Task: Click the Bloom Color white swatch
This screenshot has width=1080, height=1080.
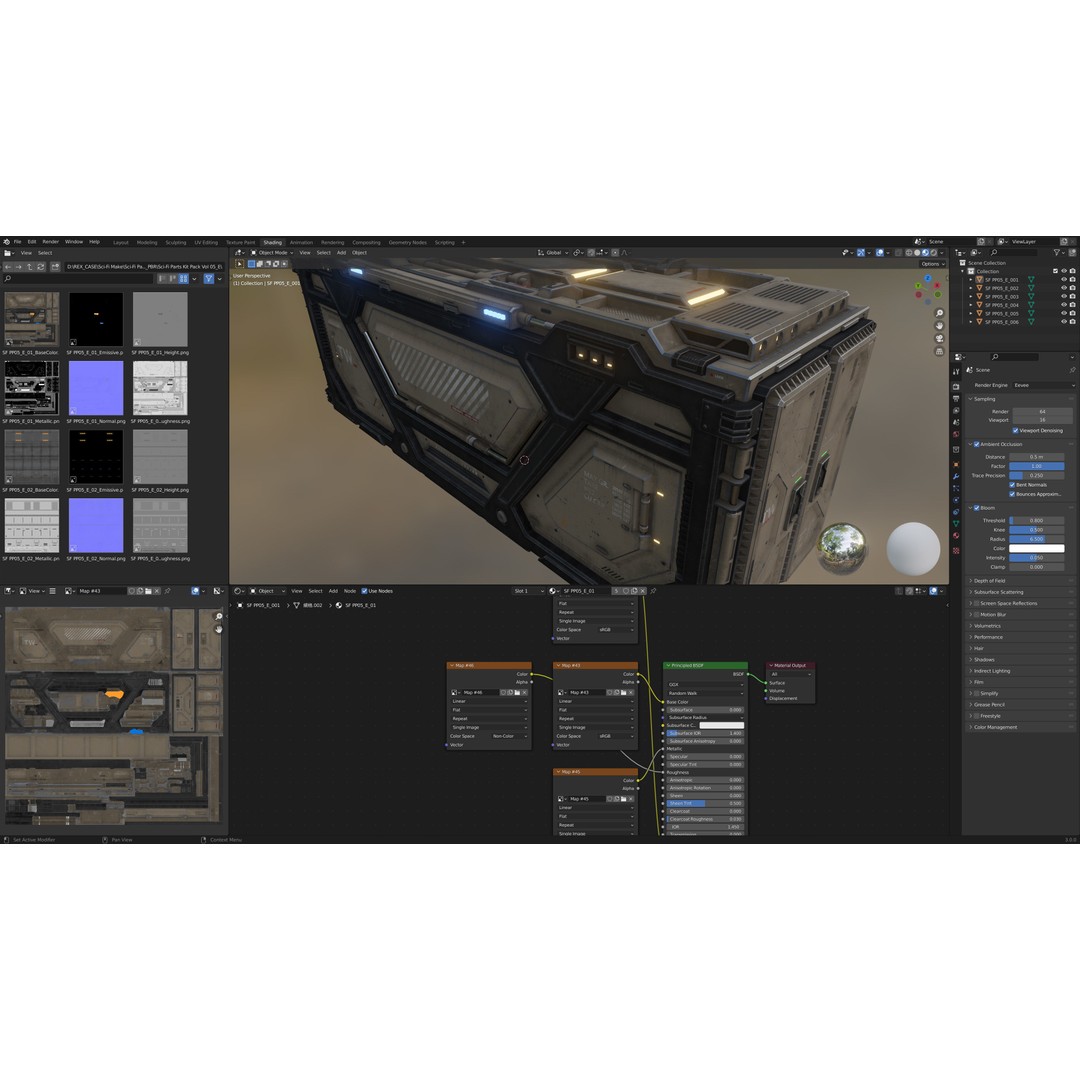Action: tap(1037, 548)
